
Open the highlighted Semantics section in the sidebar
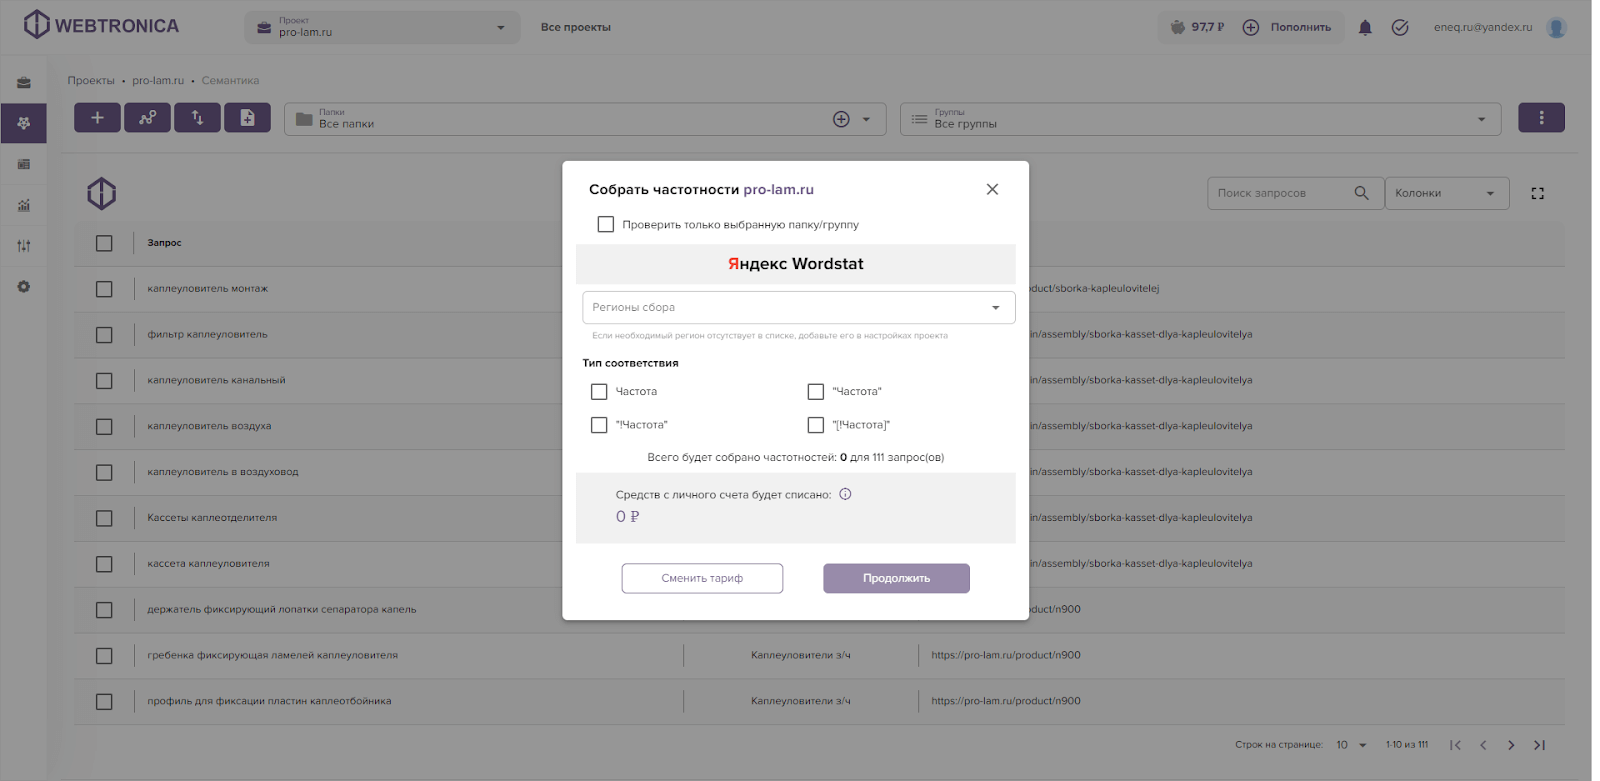click(24, 123)
